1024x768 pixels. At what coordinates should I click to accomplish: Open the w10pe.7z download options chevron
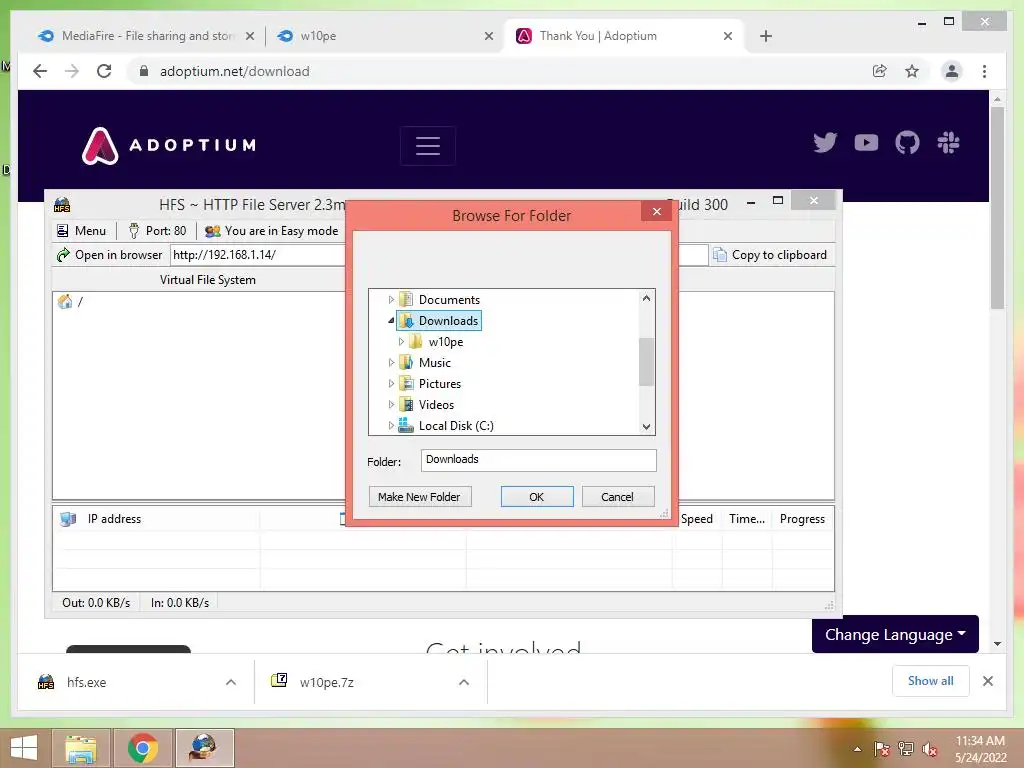(464, 682)
